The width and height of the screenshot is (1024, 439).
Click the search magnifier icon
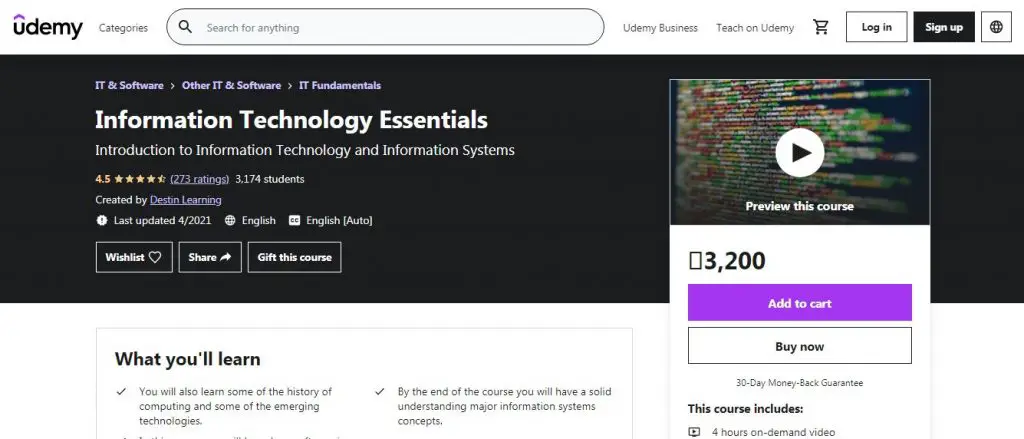click(x=185, y=27)
